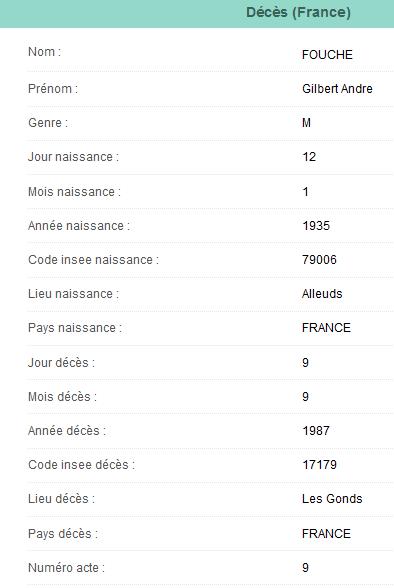Click the Pays décès label
Viewport: 394px width, 588px height.
[63, 534]
